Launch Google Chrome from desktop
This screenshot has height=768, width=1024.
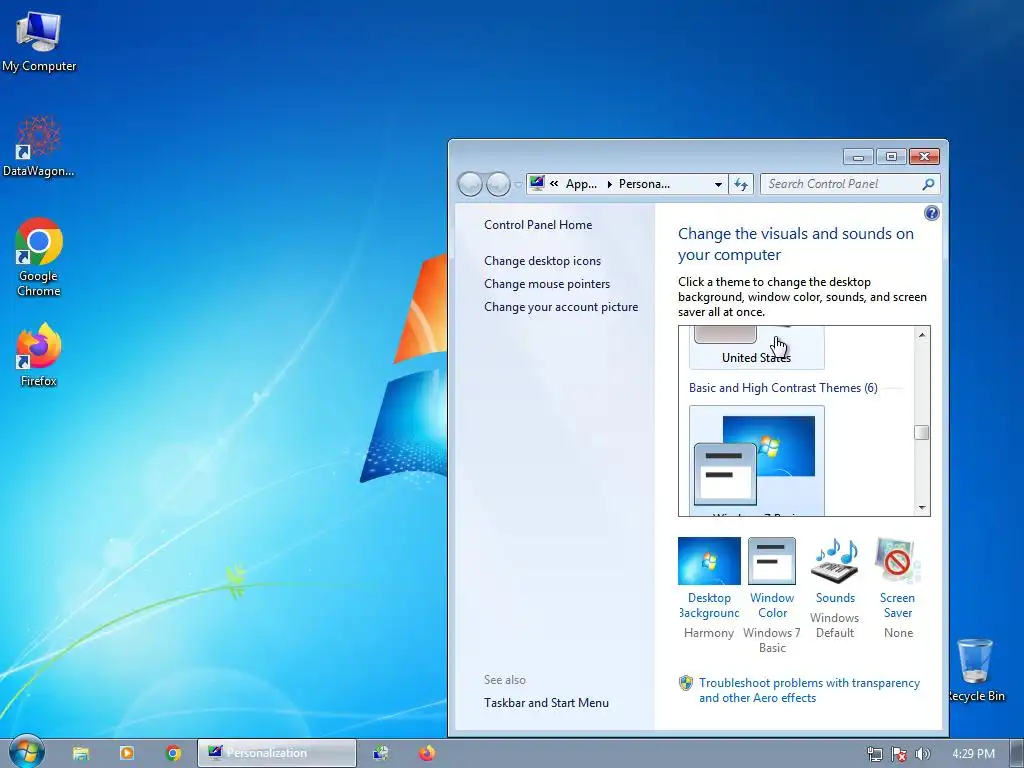click(39, 257)
